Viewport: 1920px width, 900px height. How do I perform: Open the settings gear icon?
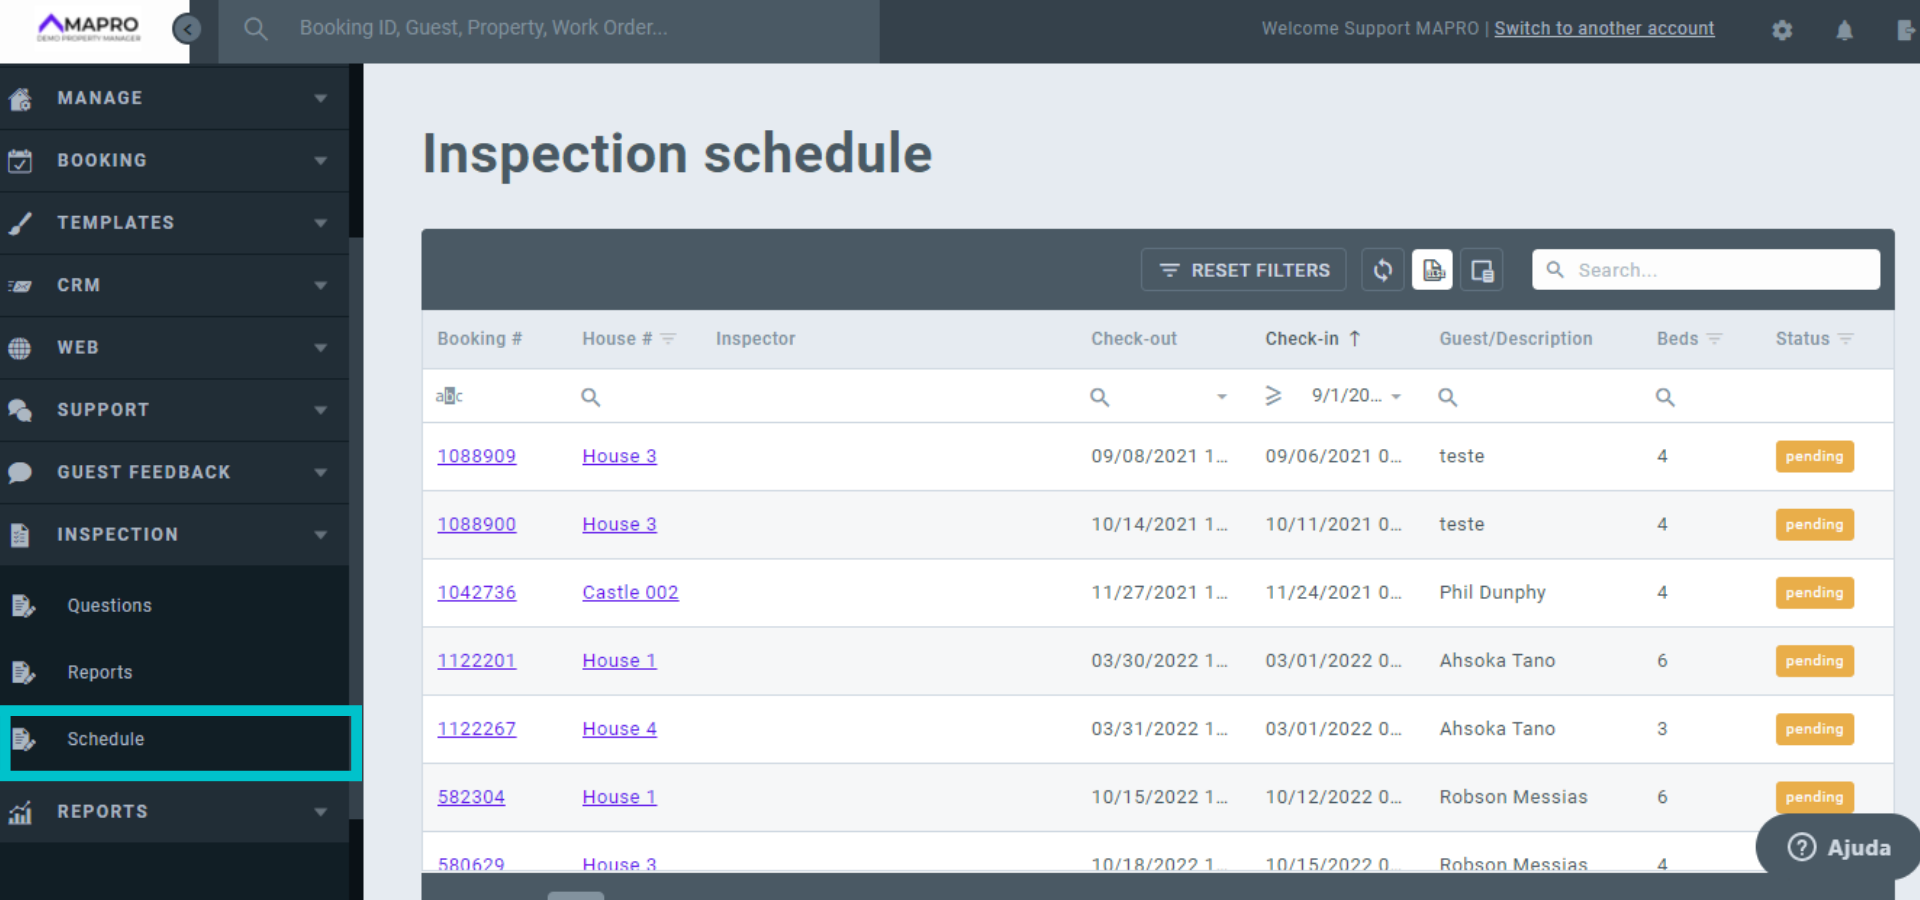coord(1782,30)
